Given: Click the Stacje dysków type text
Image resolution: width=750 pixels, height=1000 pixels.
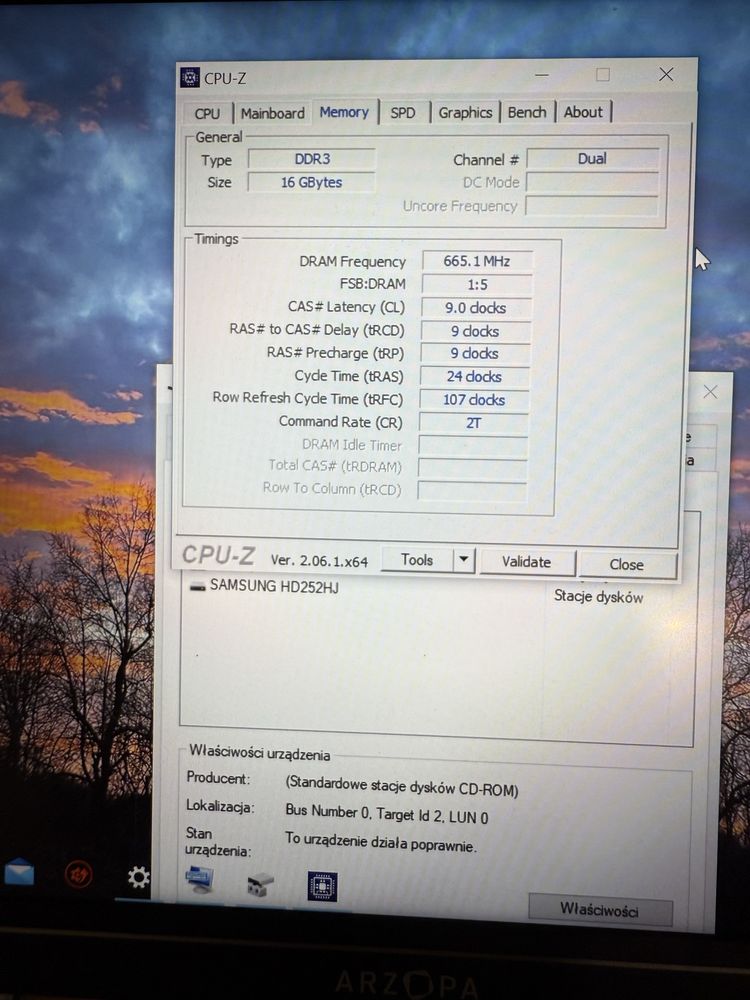Looking at the screenshot, I should click(x=598, y=597).
